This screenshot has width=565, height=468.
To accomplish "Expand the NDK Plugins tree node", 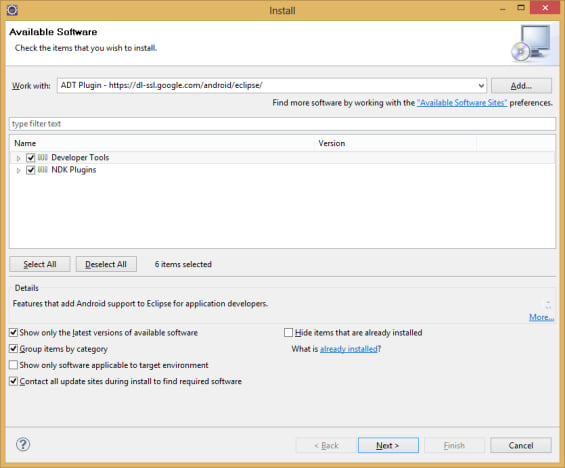I will [18, 170].
